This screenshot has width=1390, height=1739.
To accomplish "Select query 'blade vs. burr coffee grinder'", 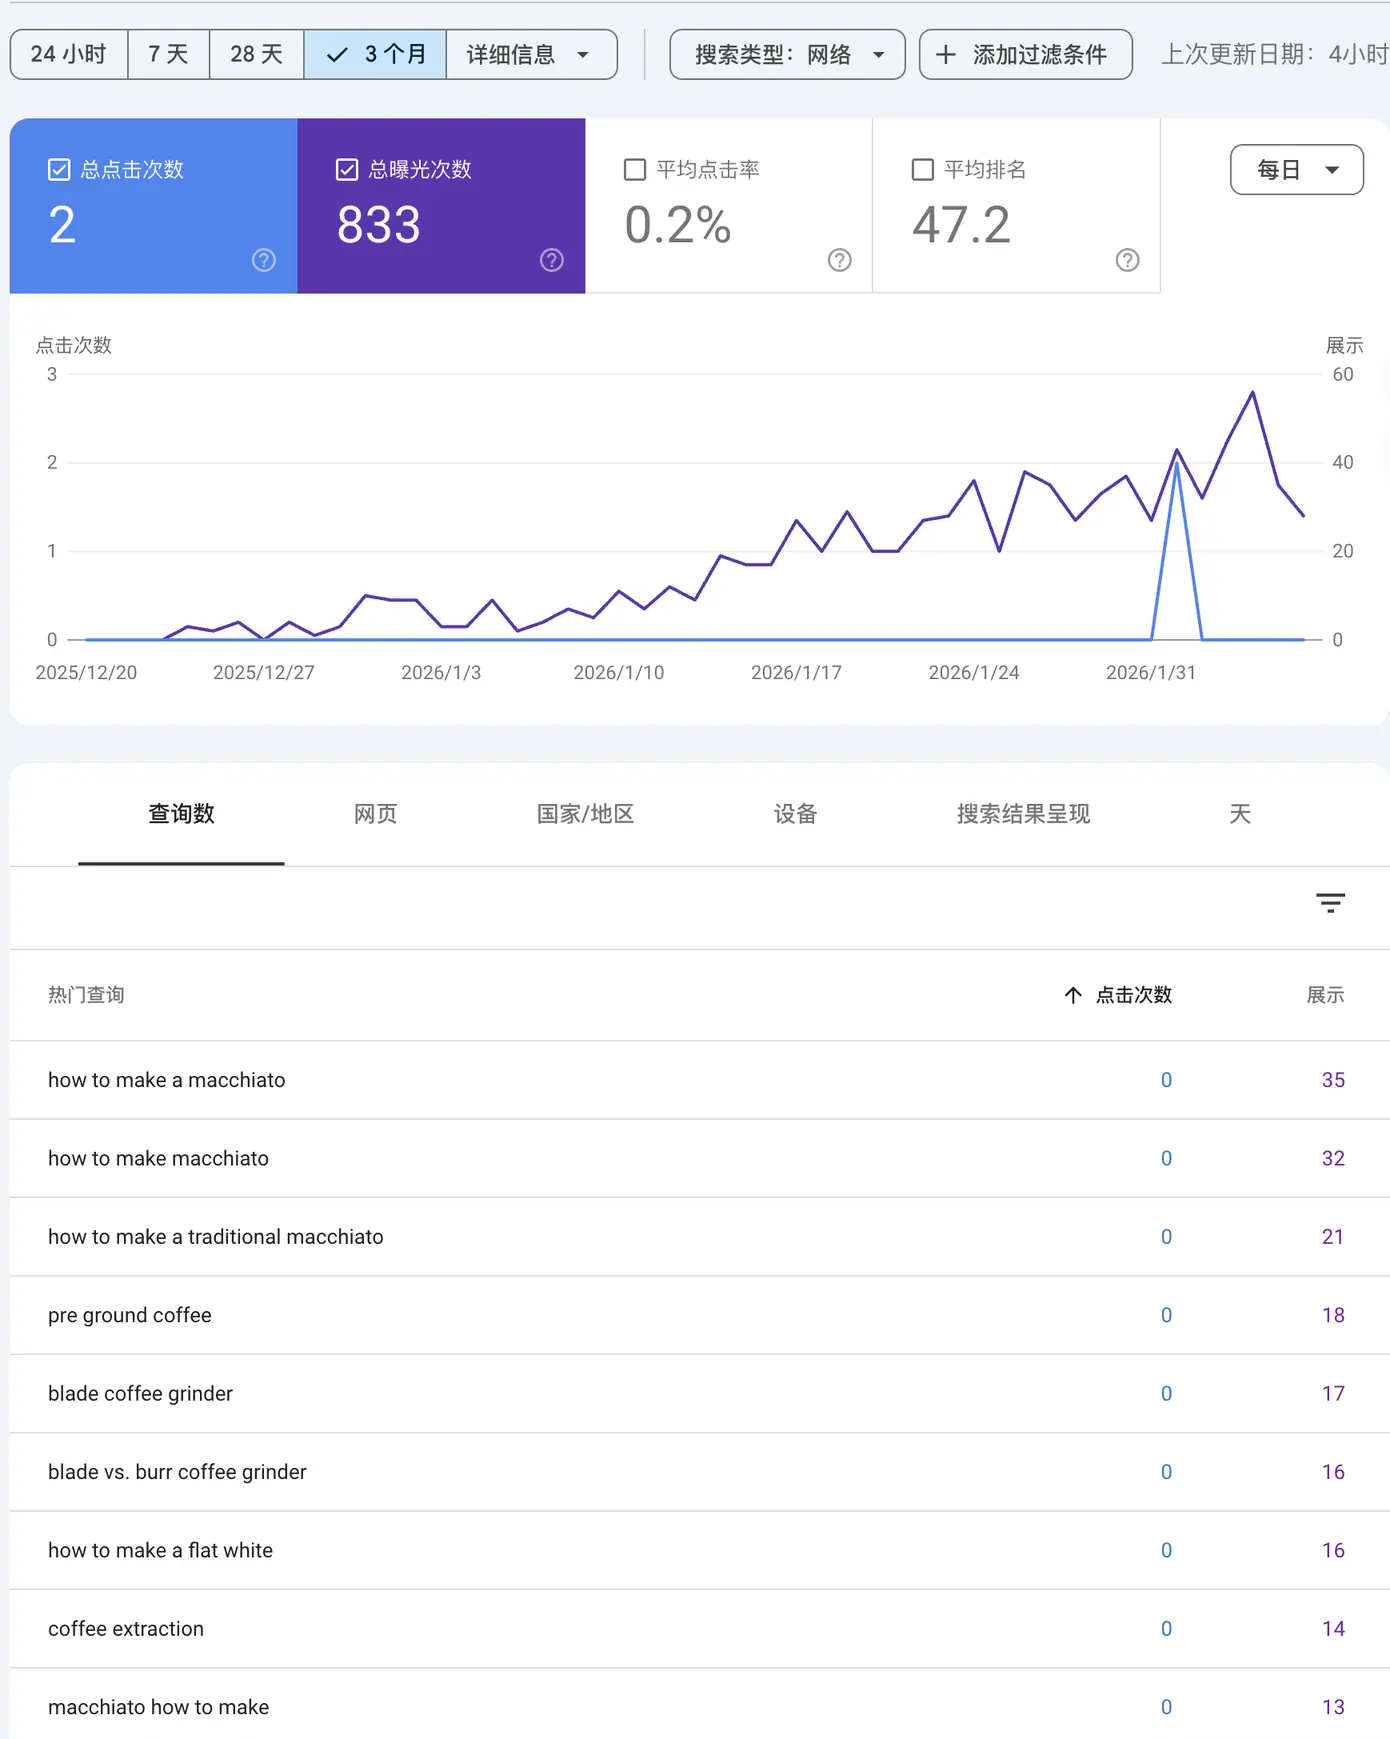I will (177, 1472).
